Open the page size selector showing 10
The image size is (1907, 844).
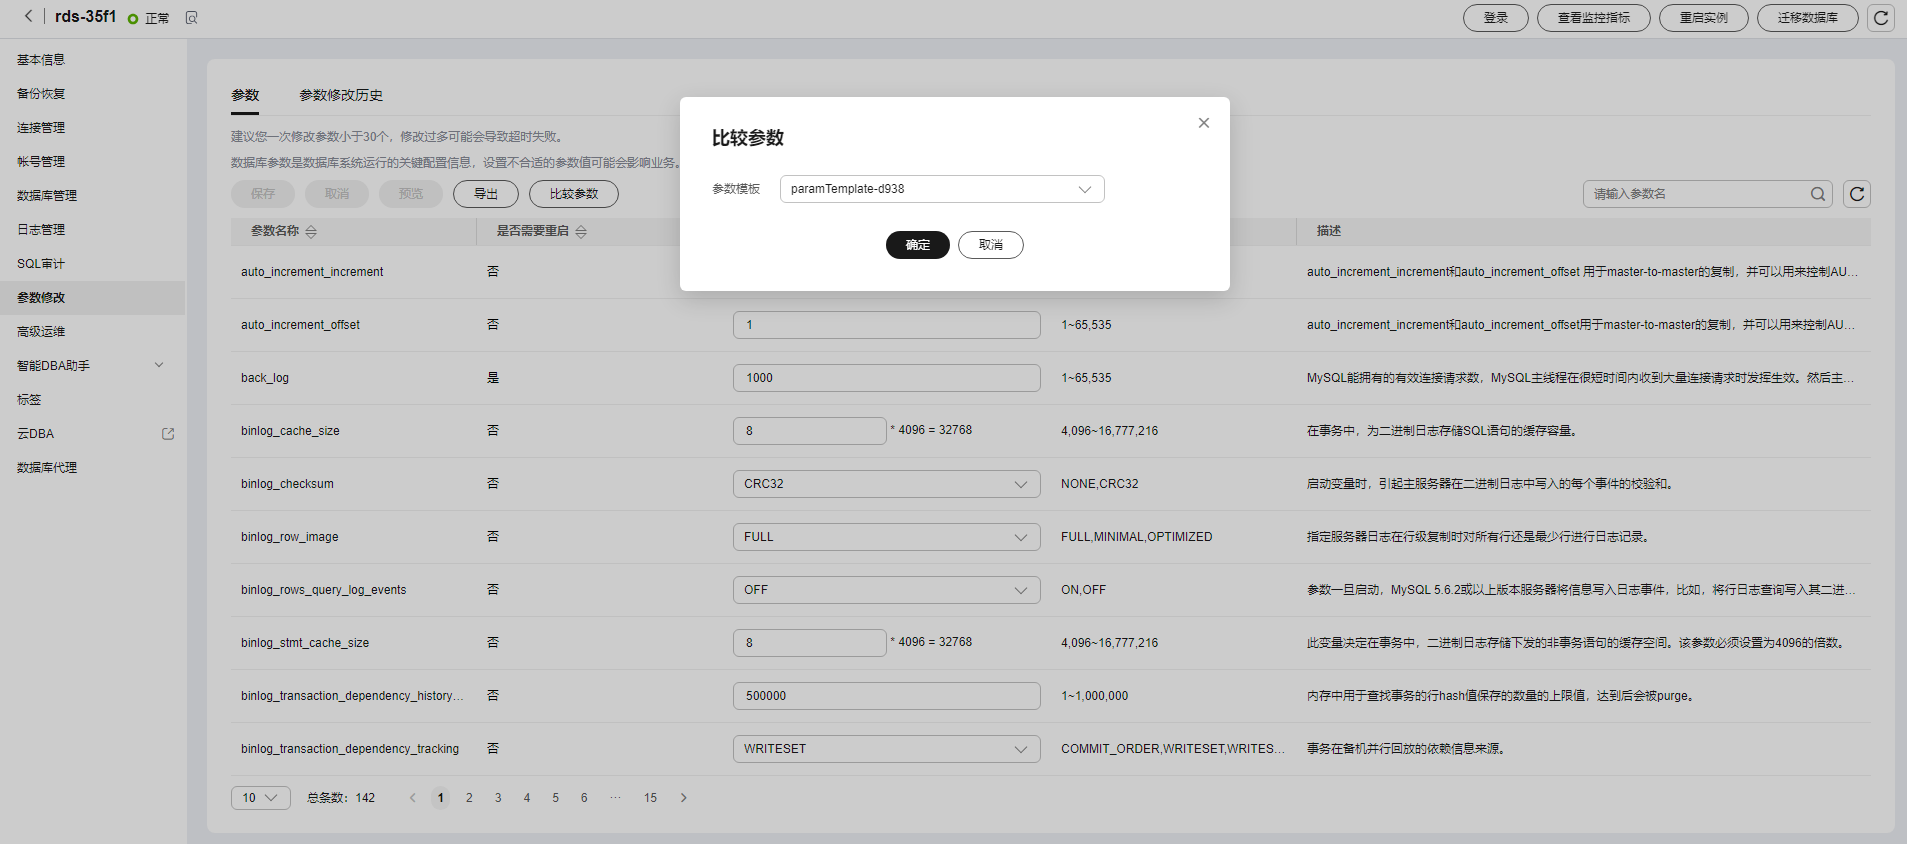click(260, 798)
